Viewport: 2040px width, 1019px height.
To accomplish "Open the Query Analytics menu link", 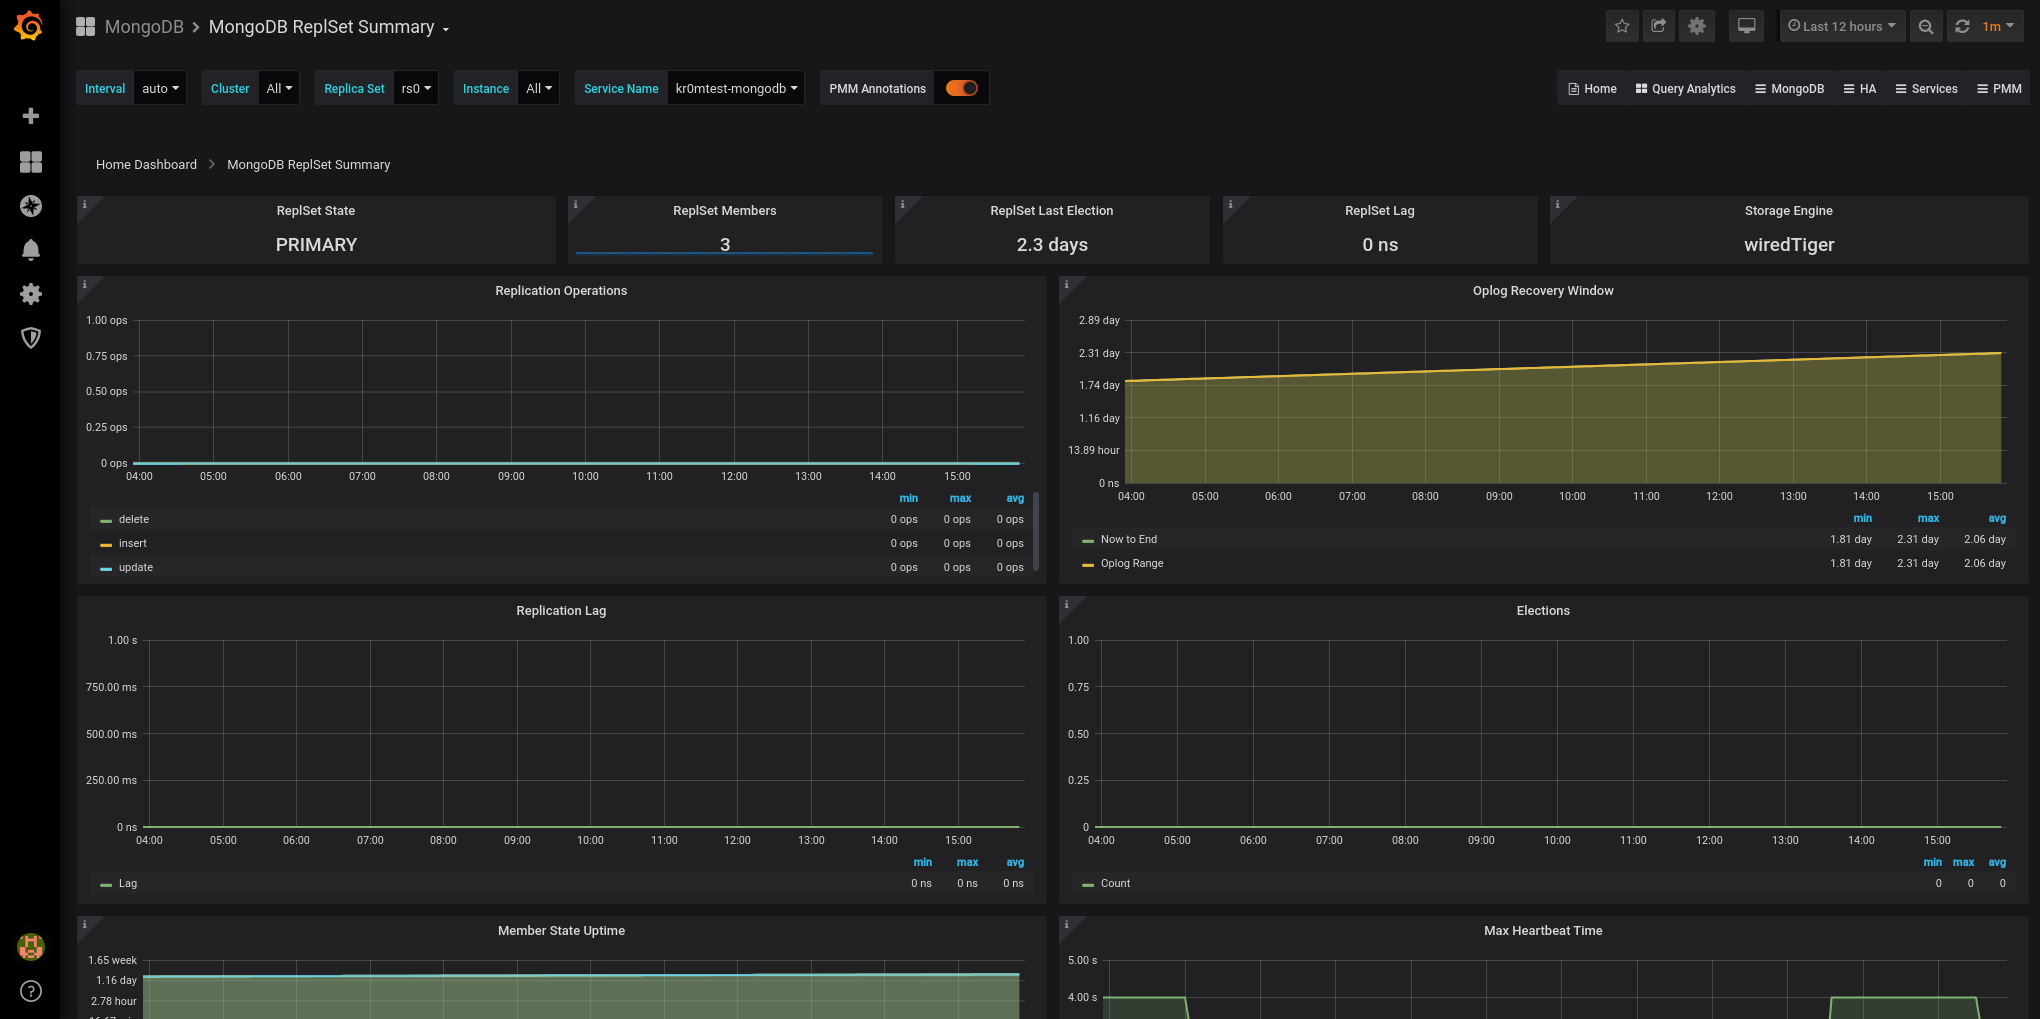I will pos(1685,89).
